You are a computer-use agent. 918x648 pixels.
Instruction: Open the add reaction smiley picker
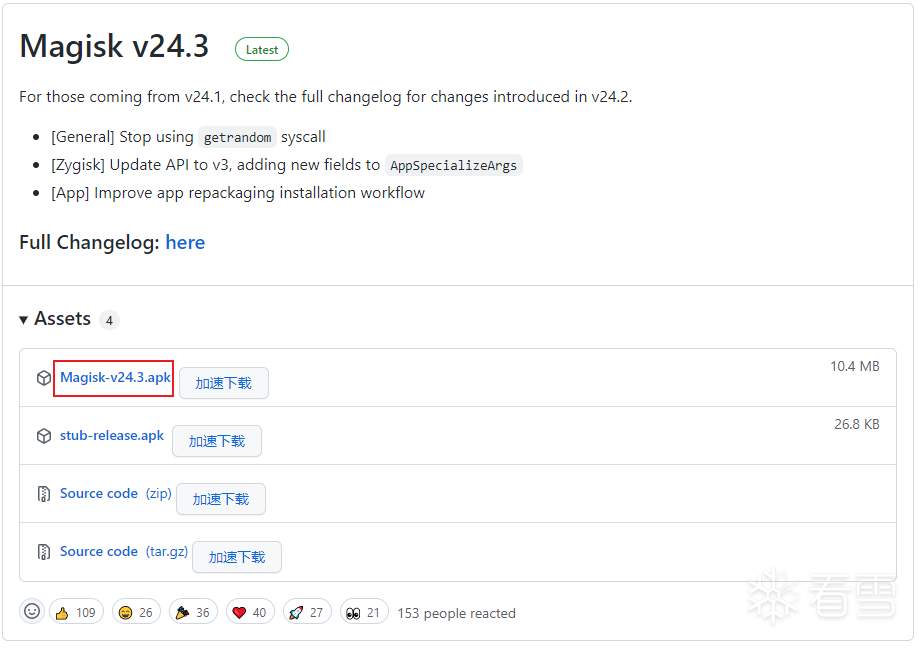[x=32, y=612]
